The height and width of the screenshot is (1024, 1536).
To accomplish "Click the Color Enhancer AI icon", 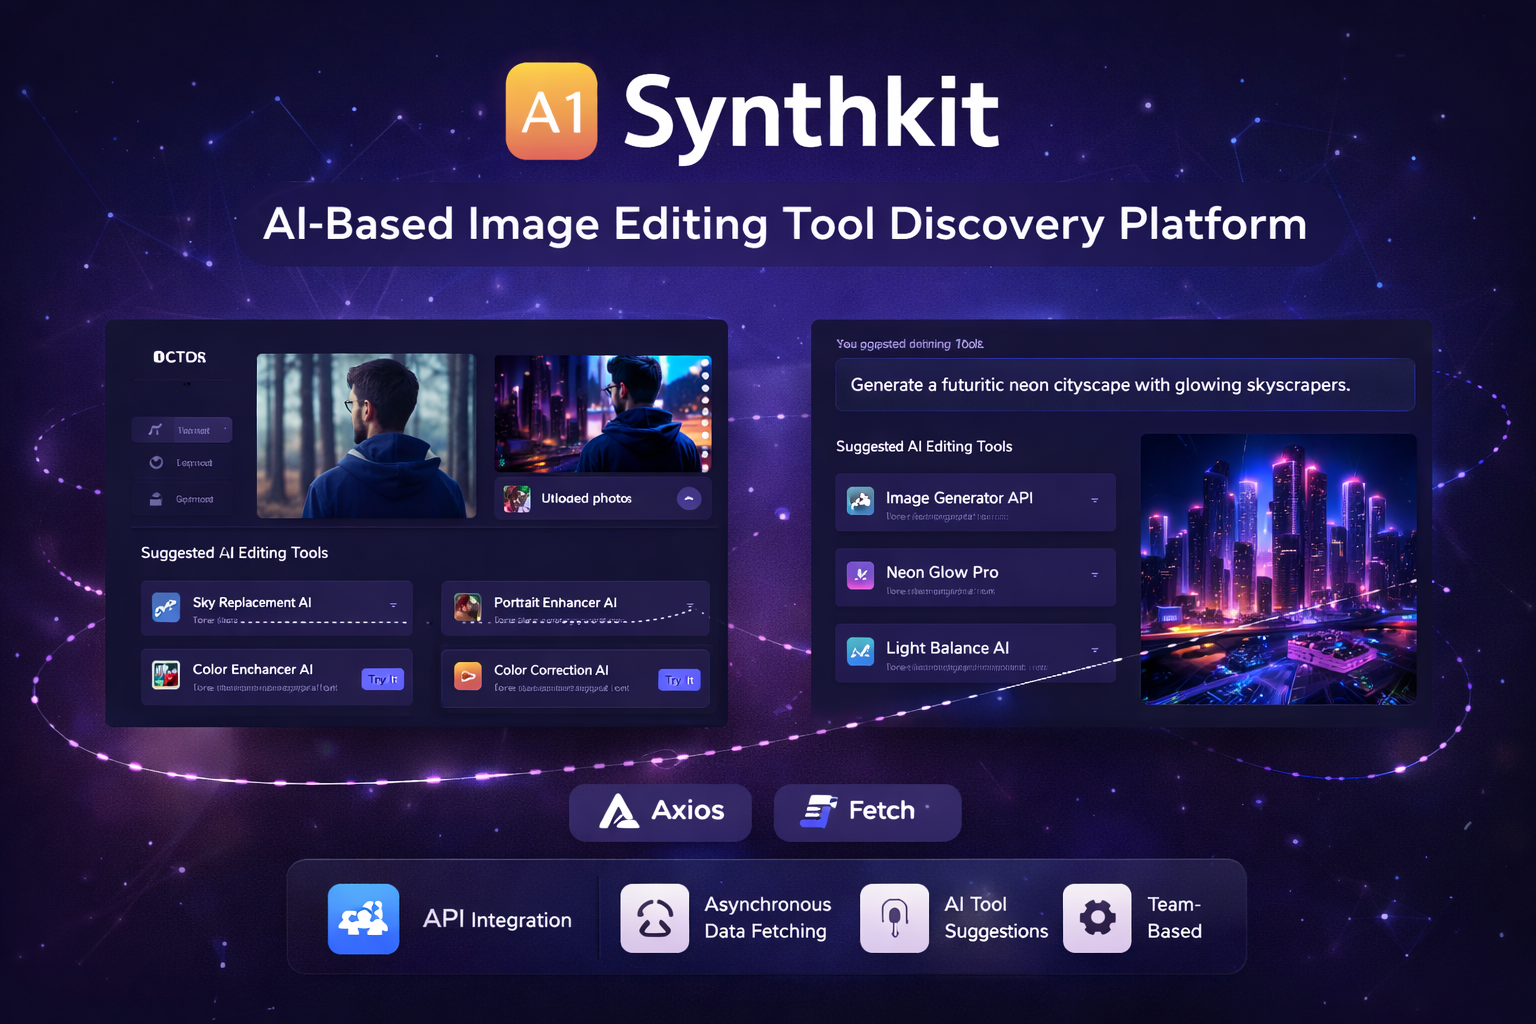I will 166,675.
